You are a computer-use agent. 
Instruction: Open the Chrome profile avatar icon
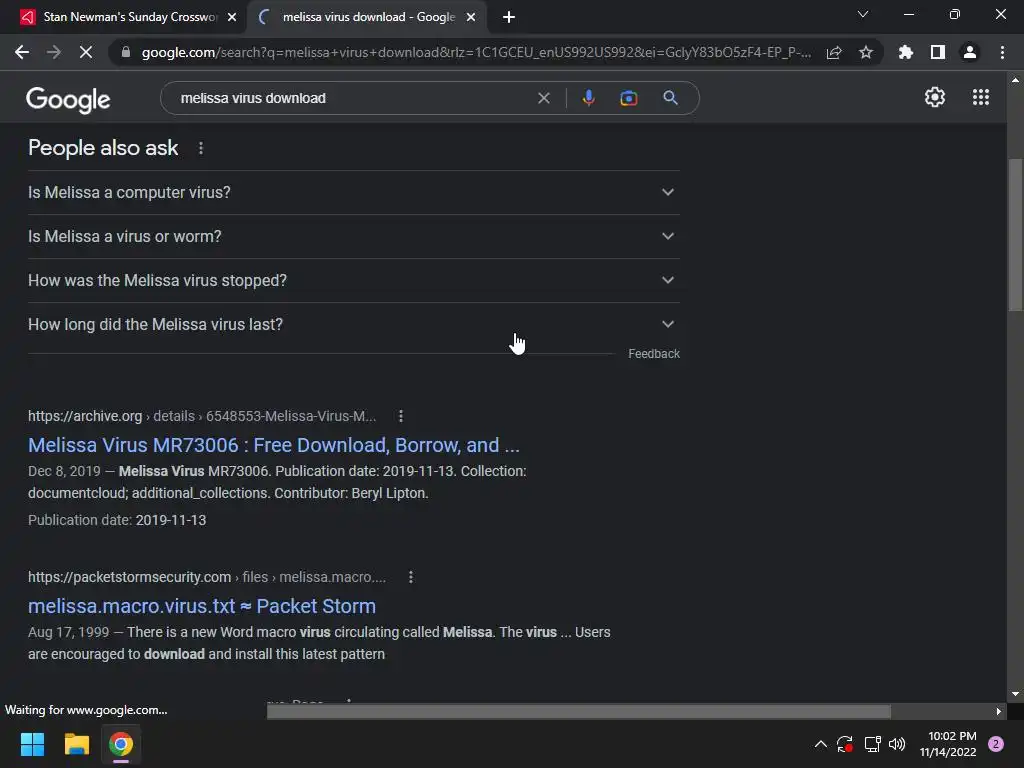point(970,52)
